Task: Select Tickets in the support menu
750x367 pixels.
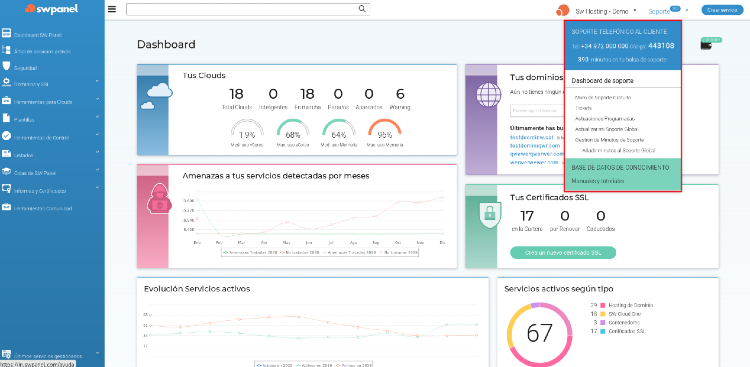Action: pyautogui.click(x=583, y=108)
